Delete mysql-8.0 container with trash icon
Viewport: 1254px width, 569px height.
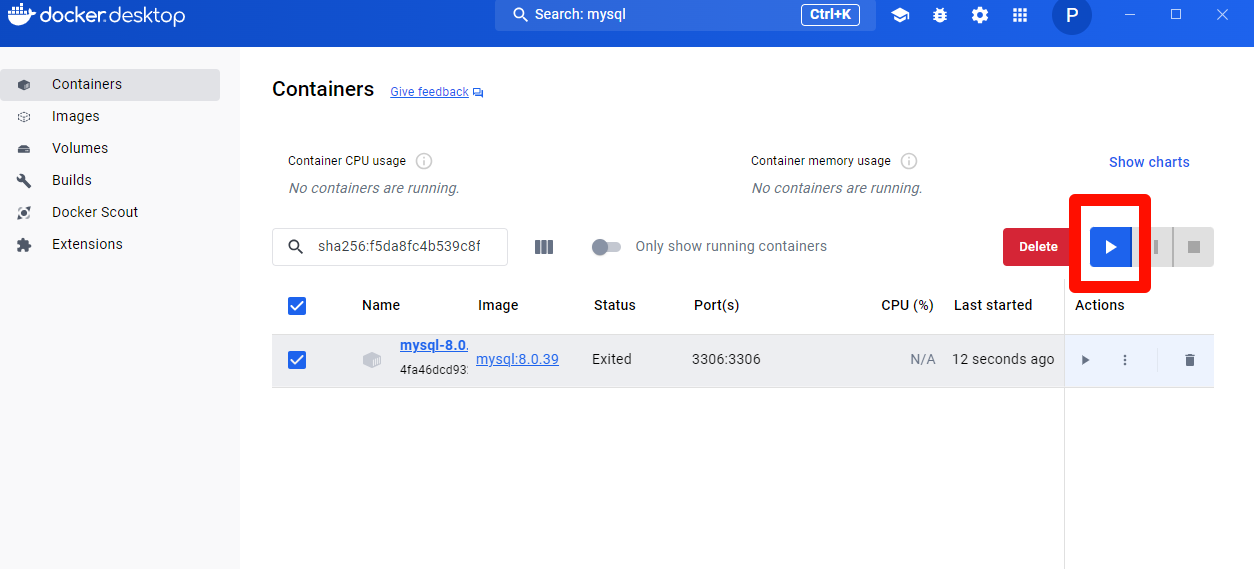(x=1189, y=360)
